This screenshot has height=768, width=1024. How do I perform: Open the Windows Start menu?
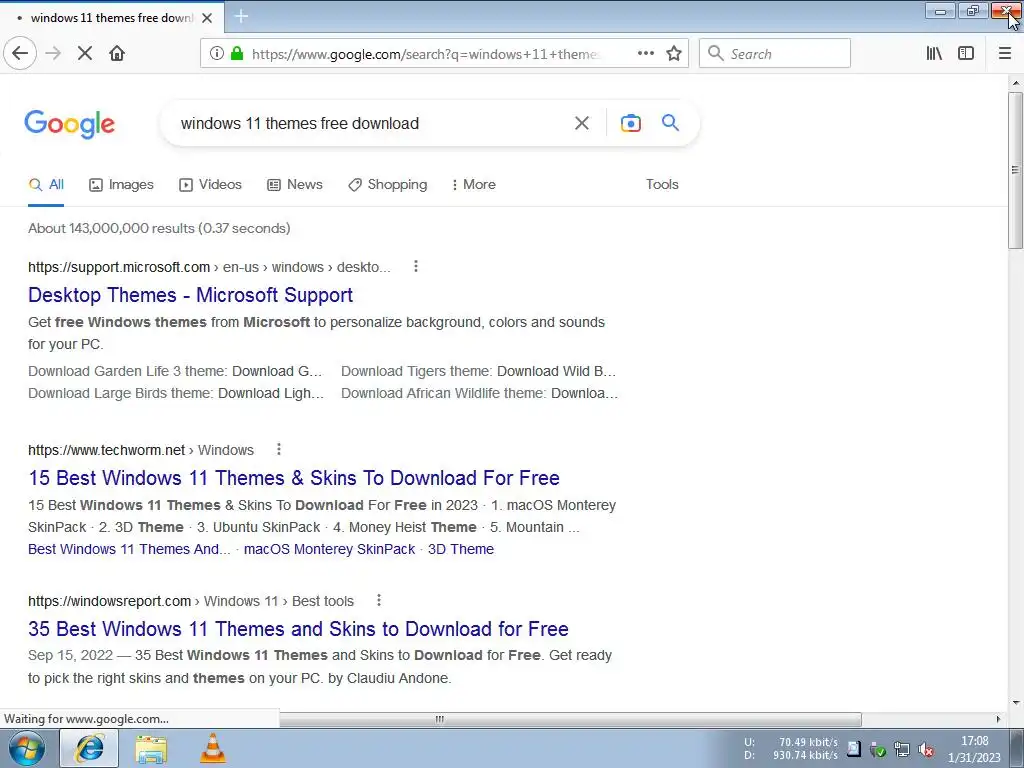click(x=27, y=748)
